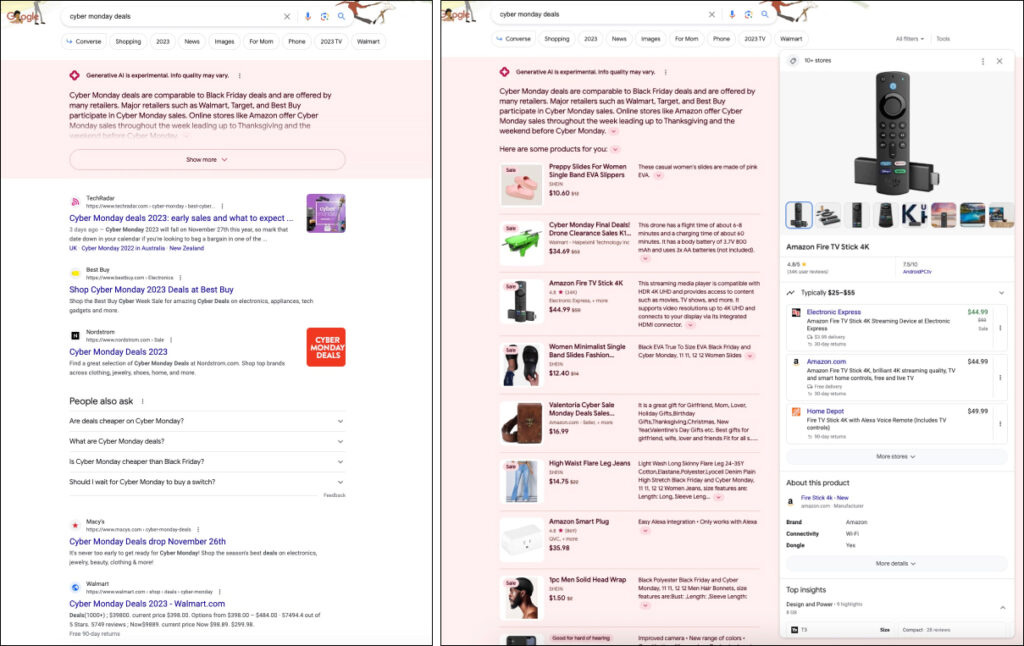Open options for Electronic Express store offer
Viewport: 1024px width, 646px height.
point(1000,328)
